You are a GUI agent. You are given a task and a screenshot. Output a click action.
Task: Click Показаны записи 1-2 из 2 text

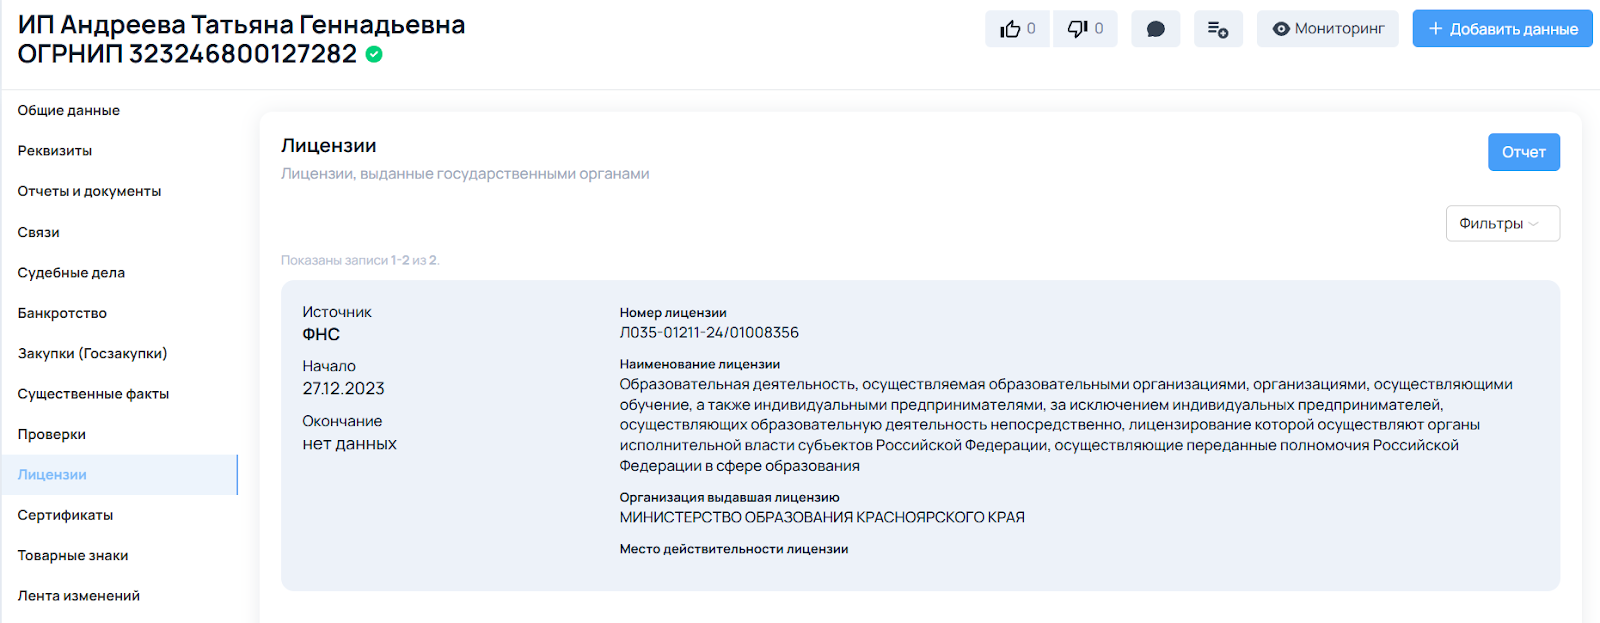360,260
